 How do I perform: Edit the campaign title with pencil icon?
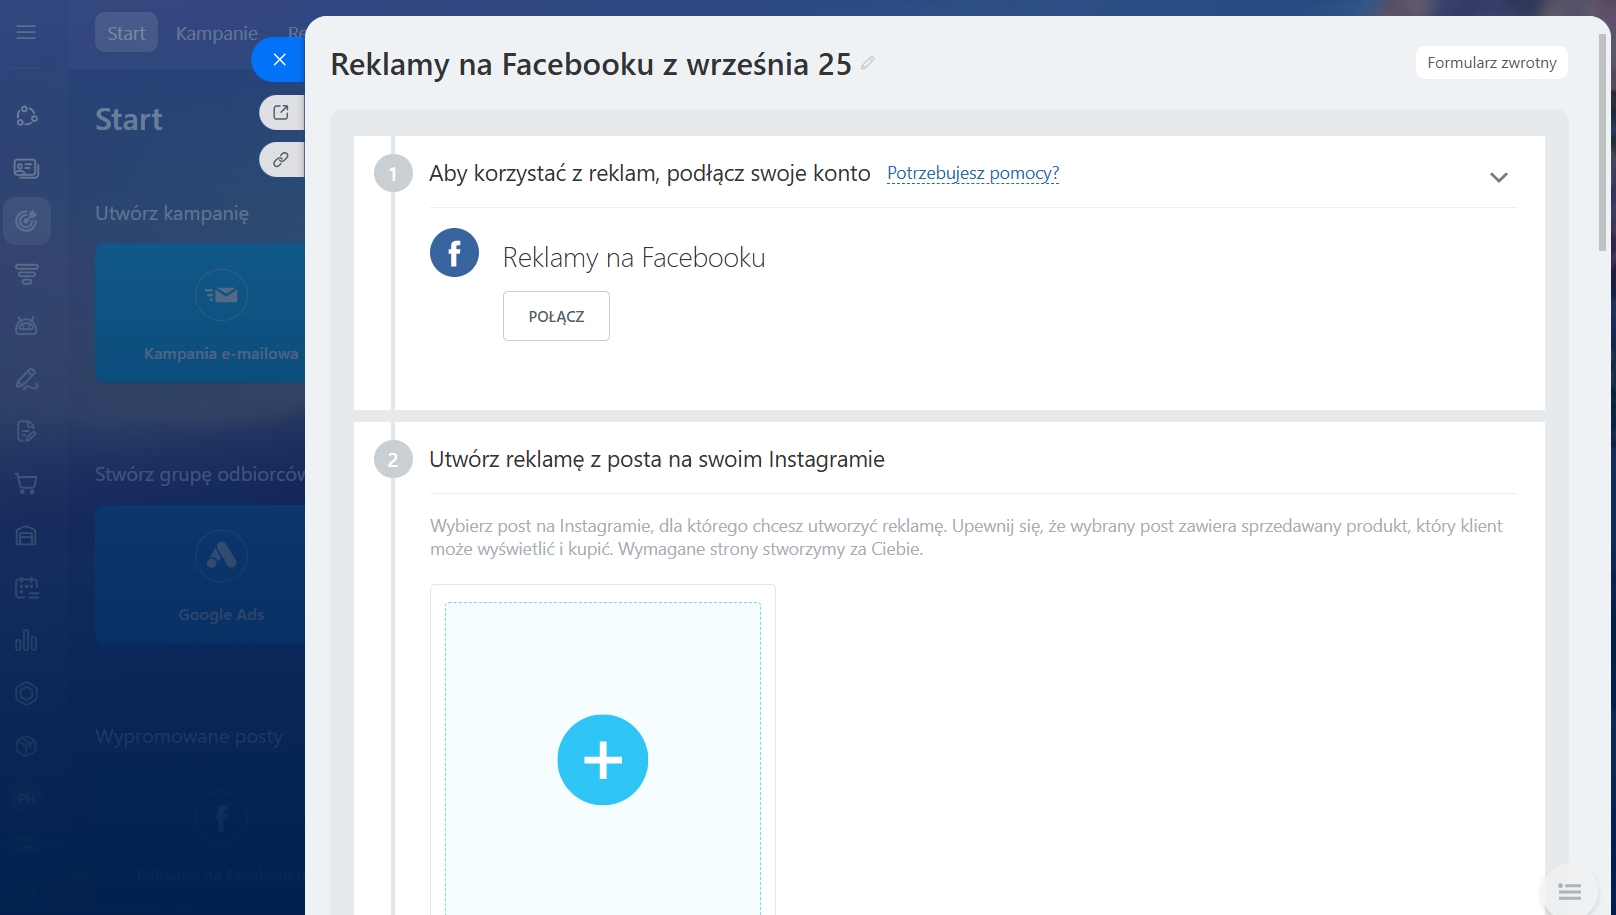coord(868,63)
